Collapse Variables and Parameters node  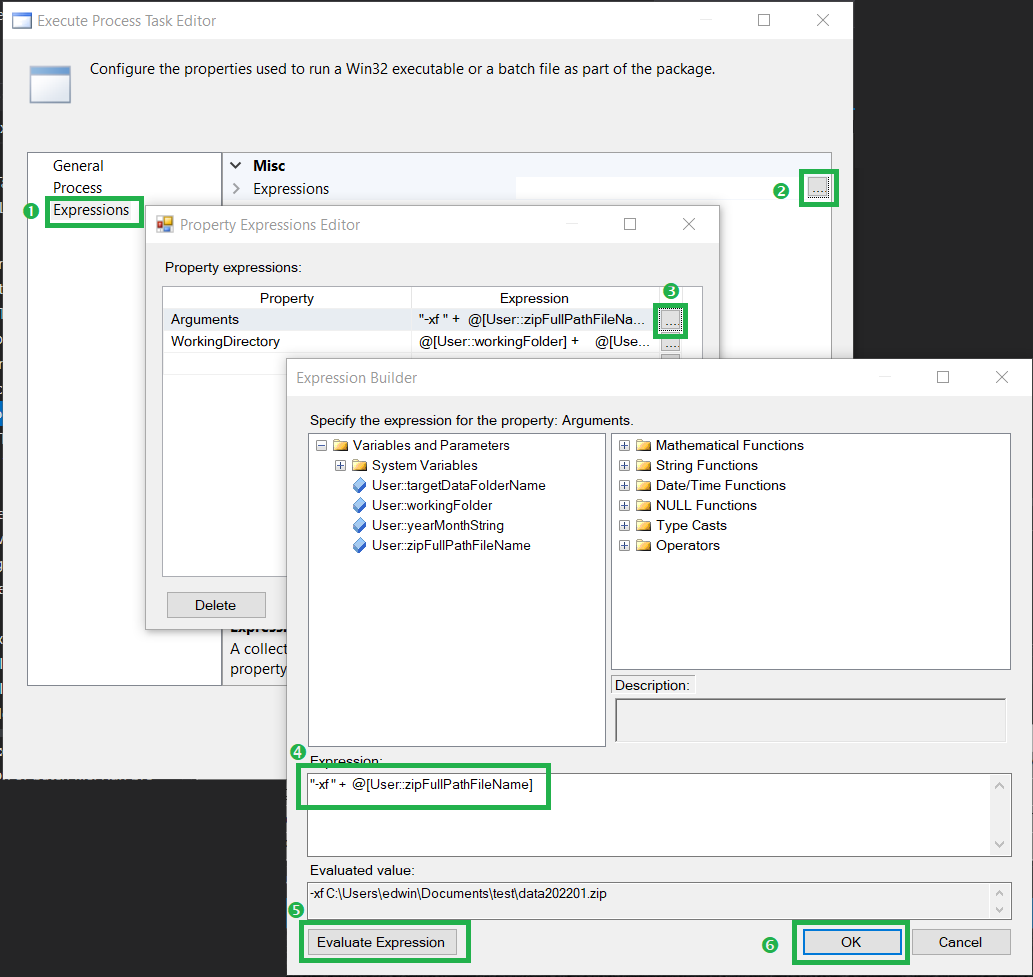click(321, 445)
